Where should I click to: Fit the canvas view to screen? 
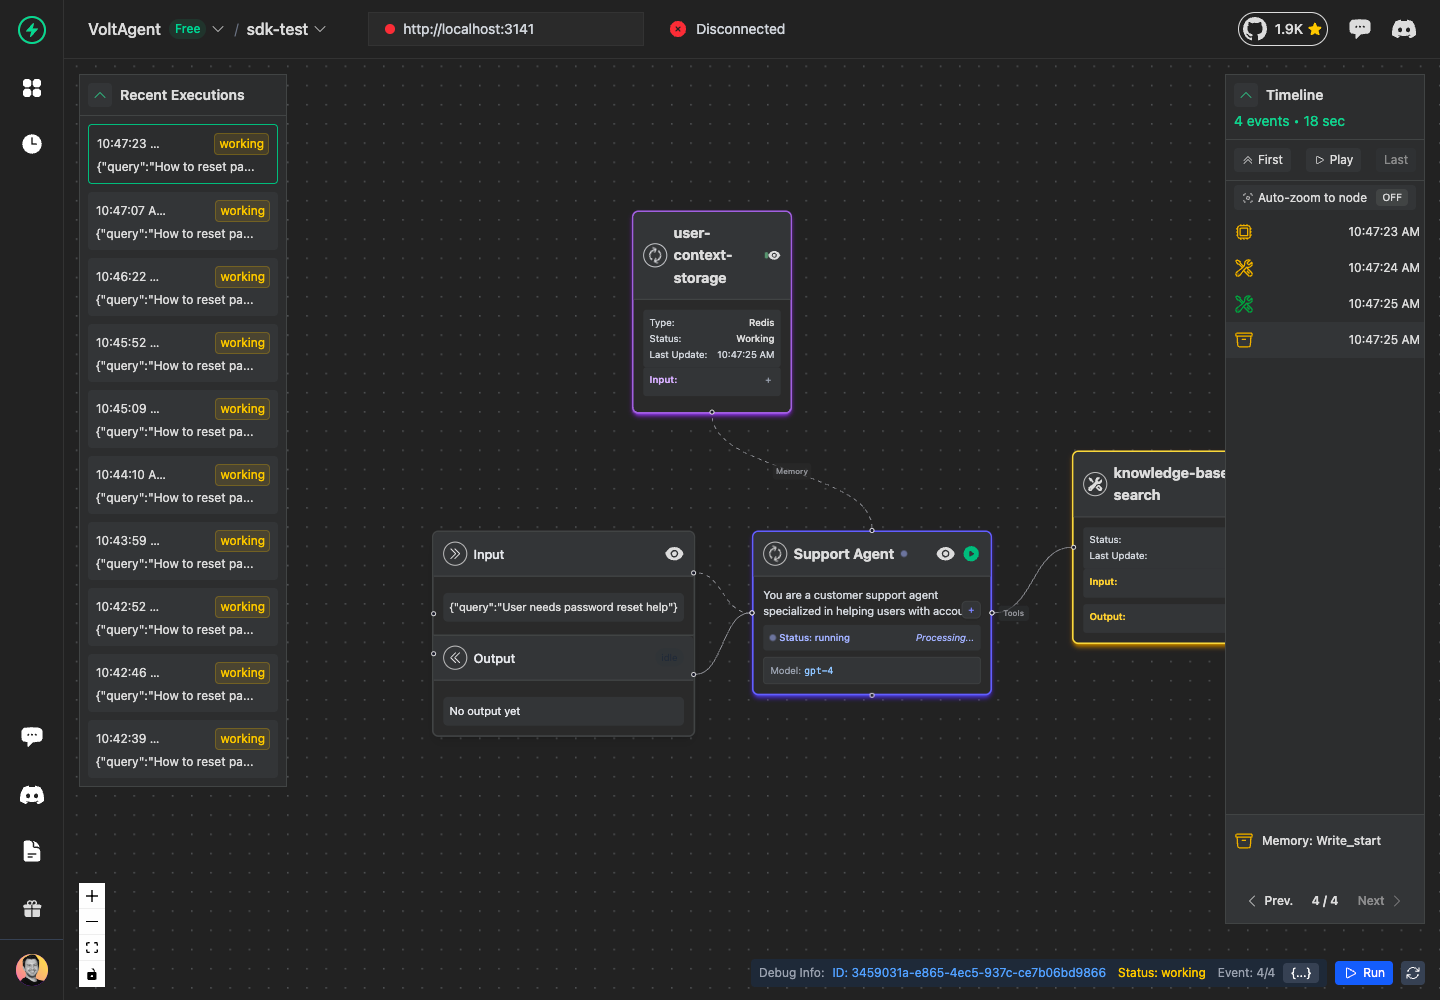[92, 948]
